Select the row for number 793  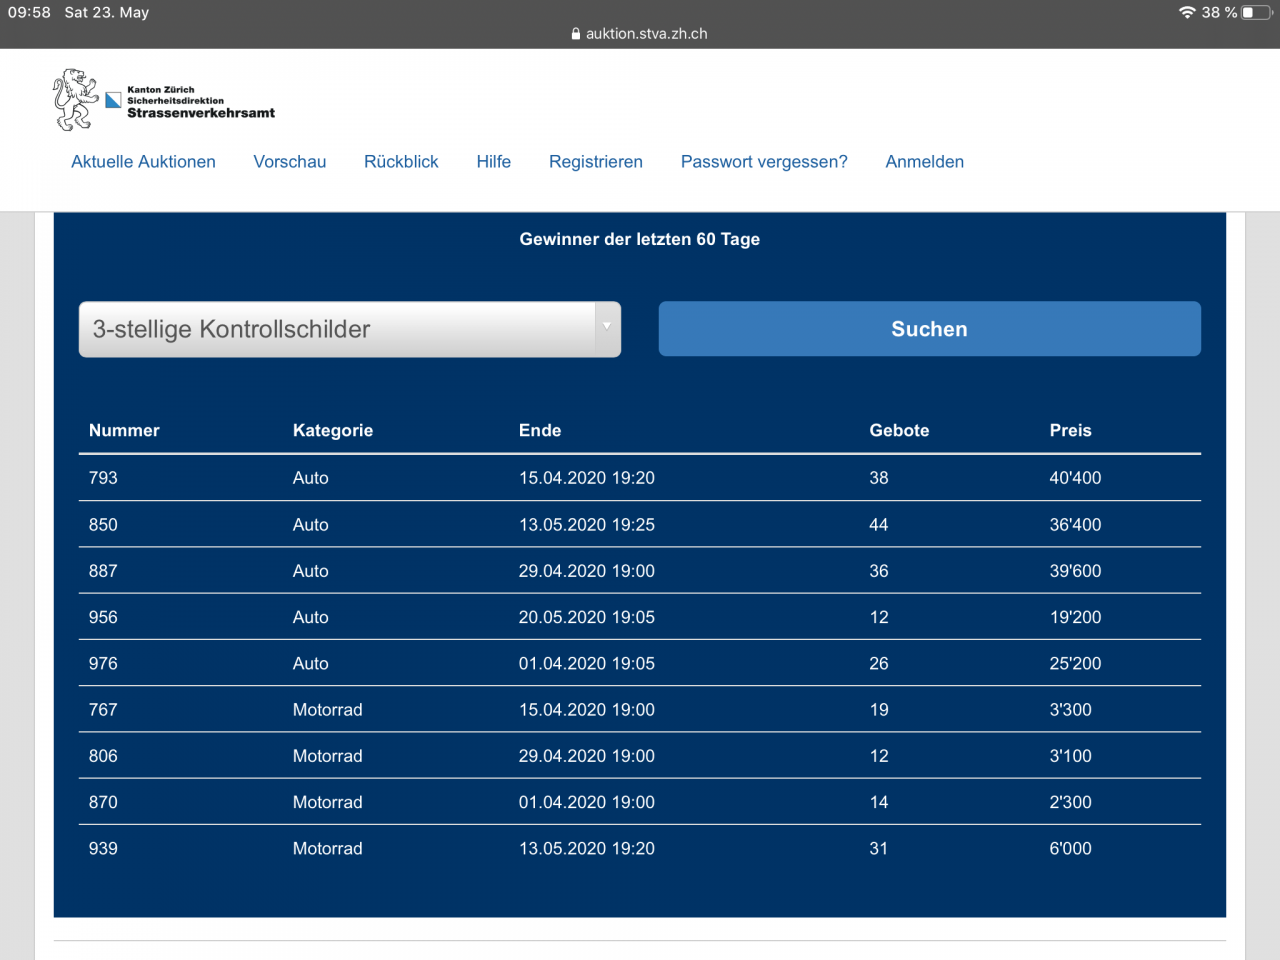(639, 478)
